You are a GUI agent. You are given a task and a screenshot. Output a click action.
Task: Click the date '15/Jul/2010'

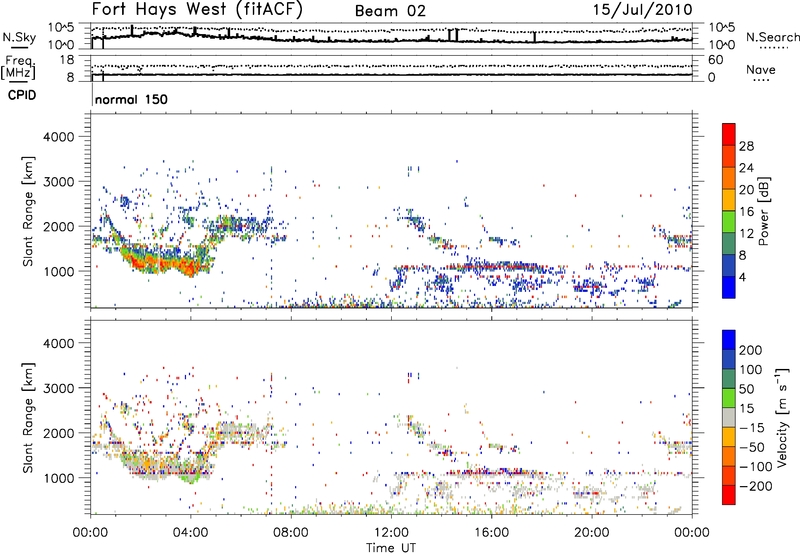point(642,9)
